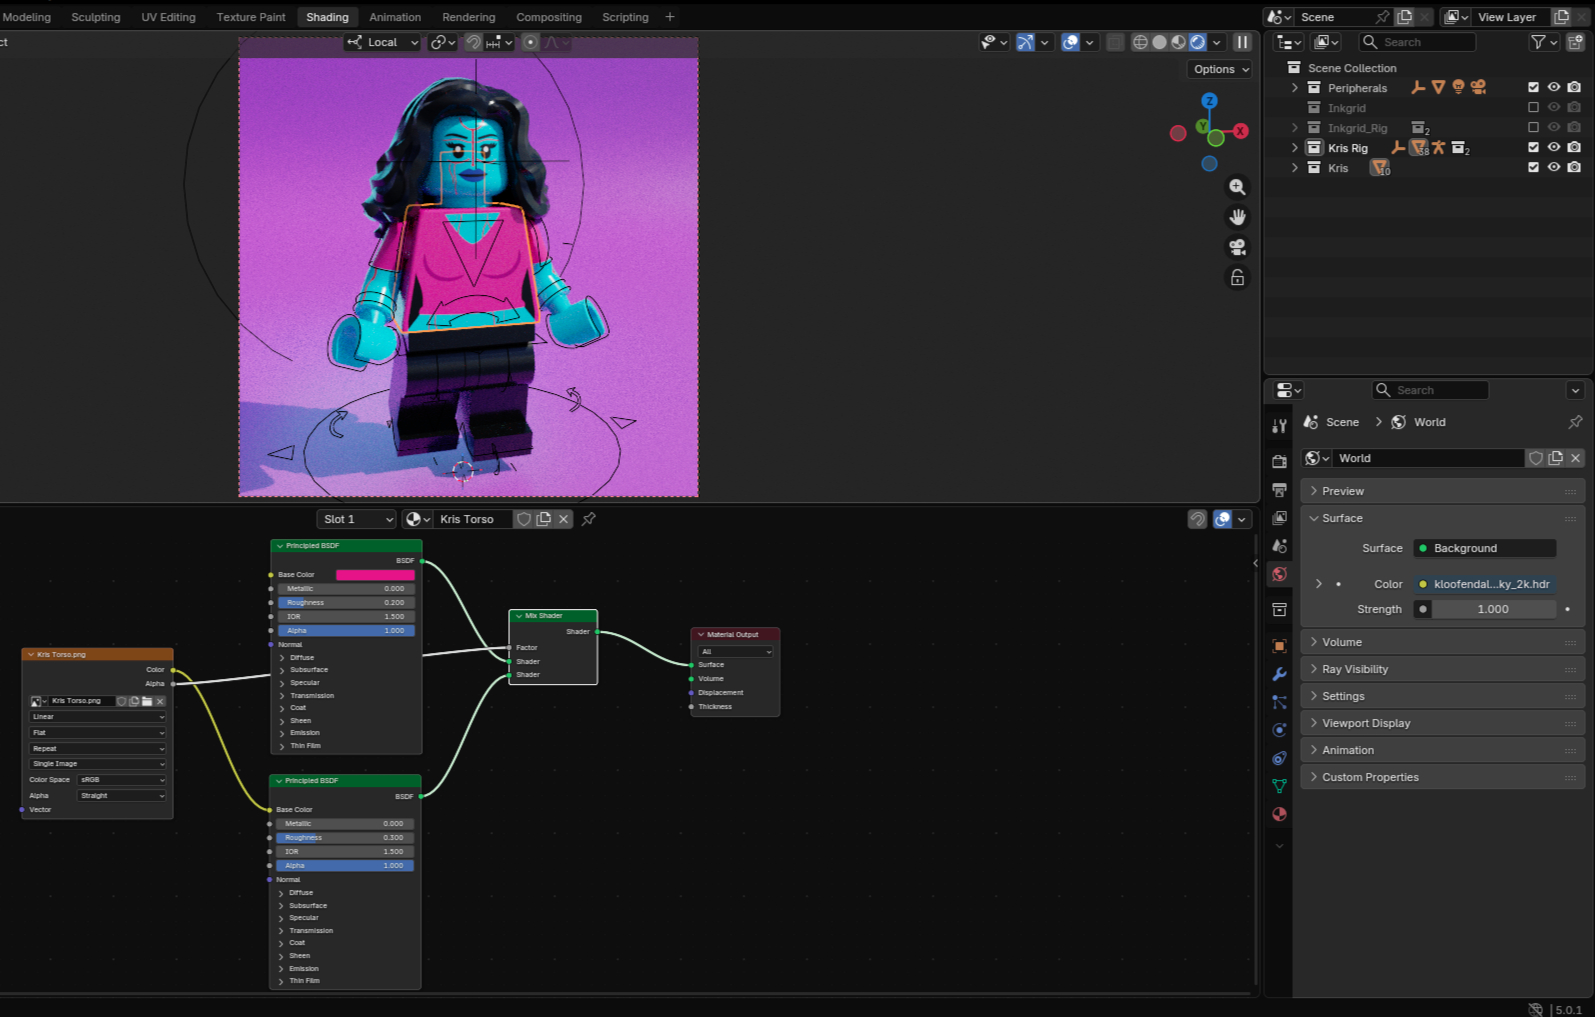The width and height of the screenshot is (1595, 1017).
Task: Expand the Peripherals collection tree
Action: tap(1295, 88)
